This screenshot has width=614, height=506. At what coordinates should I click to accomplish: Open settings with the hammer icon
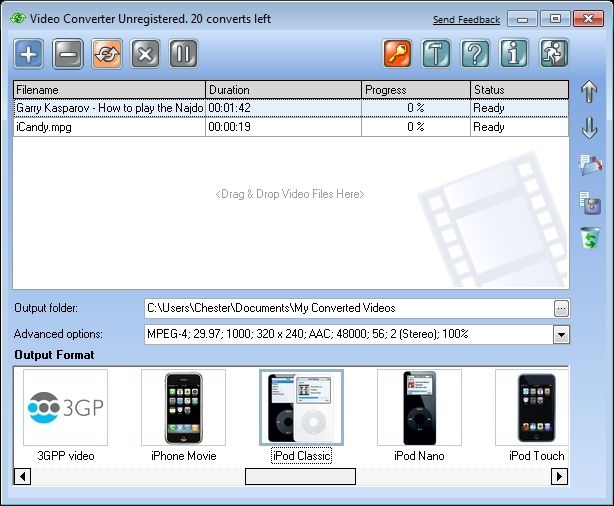(x=436, y=53)
